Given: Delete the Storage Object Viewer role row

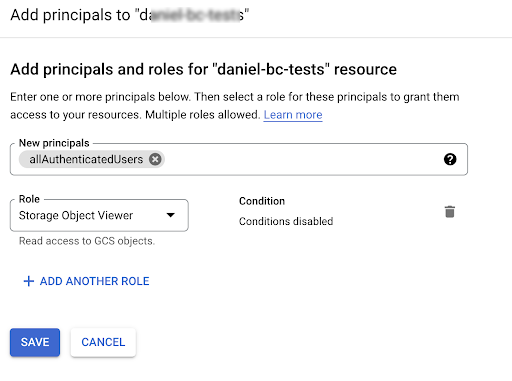Looking at the screenshot, I should click(x=450, y=212).
